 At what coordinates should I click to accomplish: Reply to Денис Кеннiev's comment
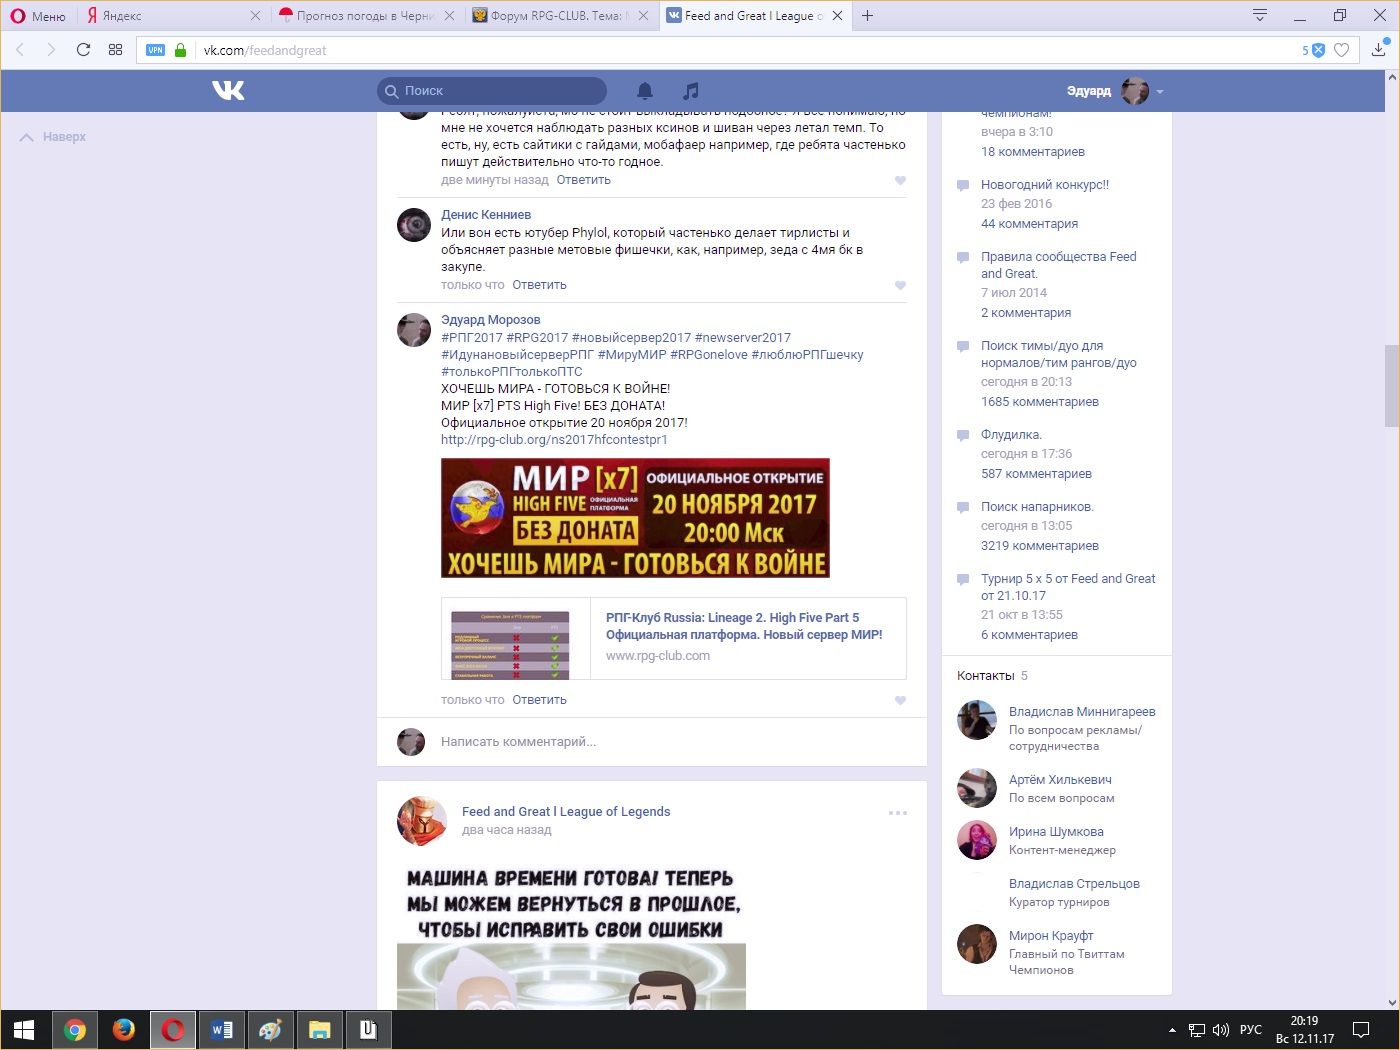539,285
